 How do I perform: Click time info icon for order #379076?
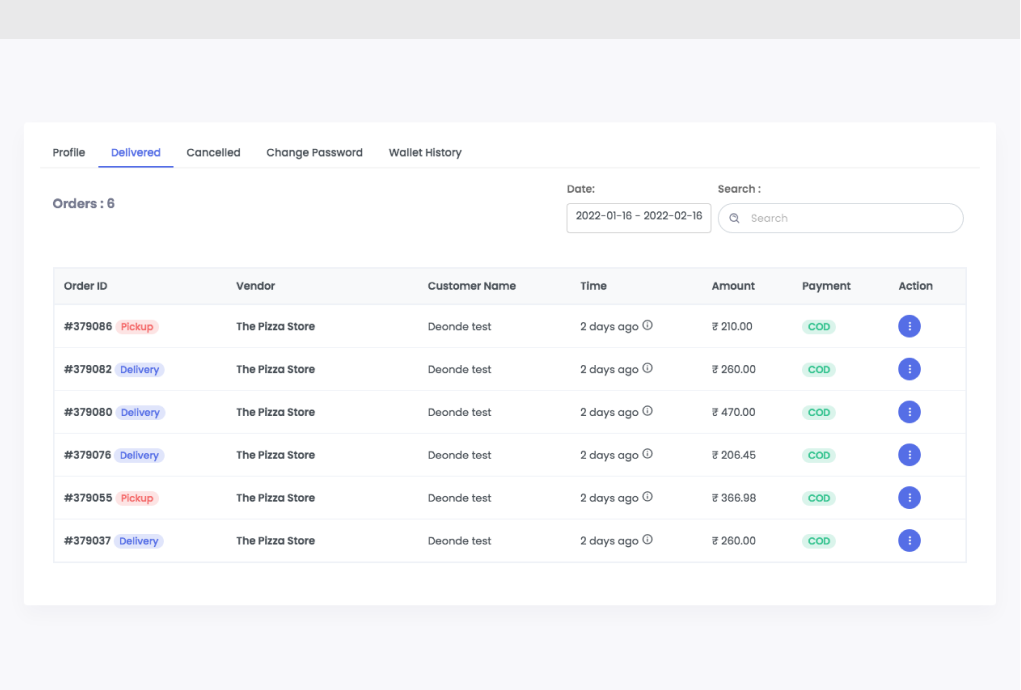click(x=647, y=454)
